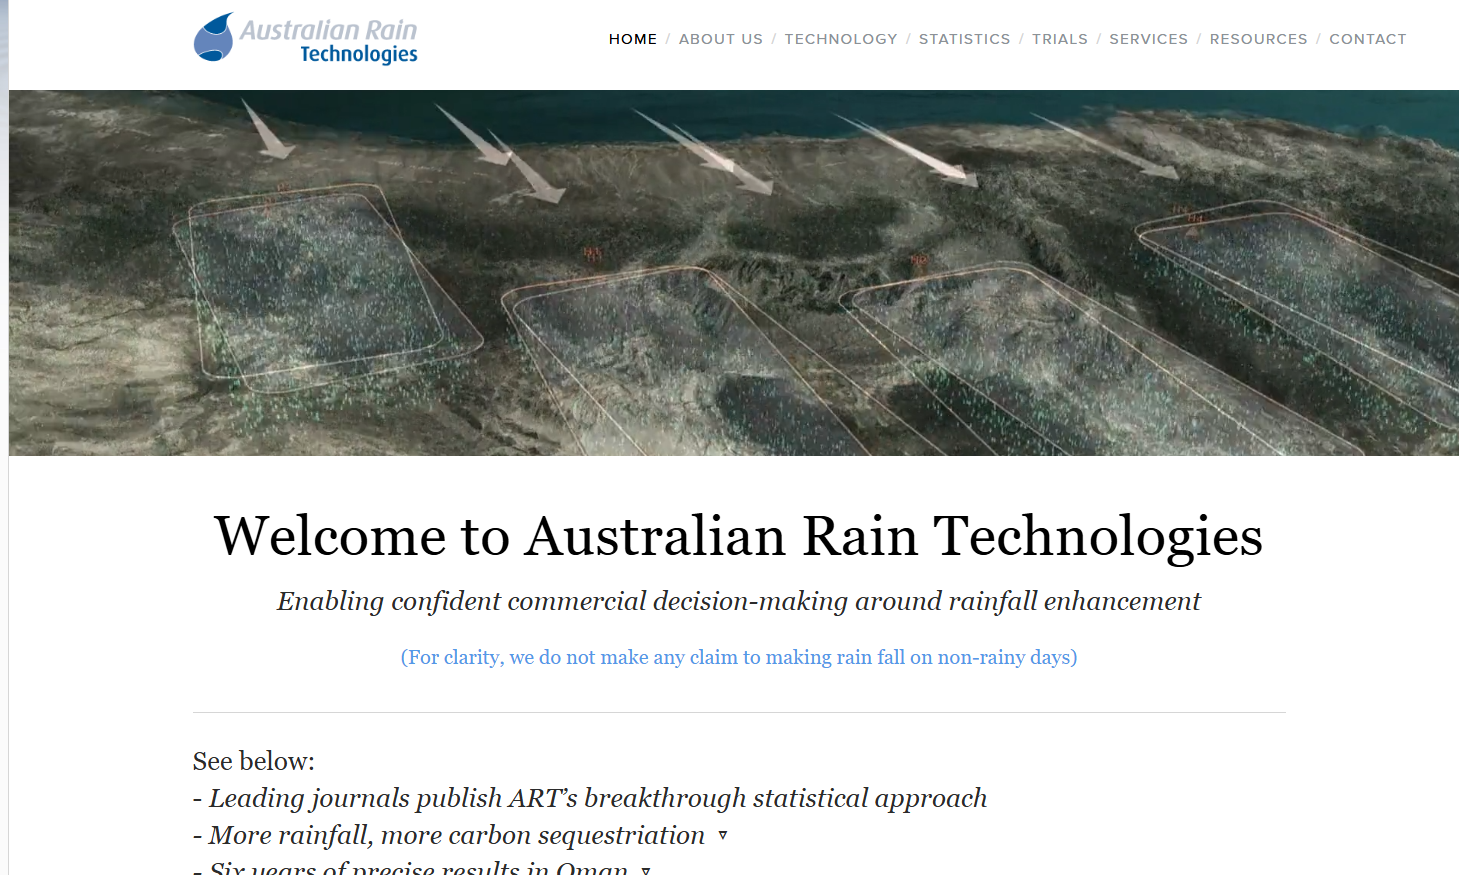Expand arrow beside 'results in Oman'
Viewport: 1459px width, 875px height.
646,870
